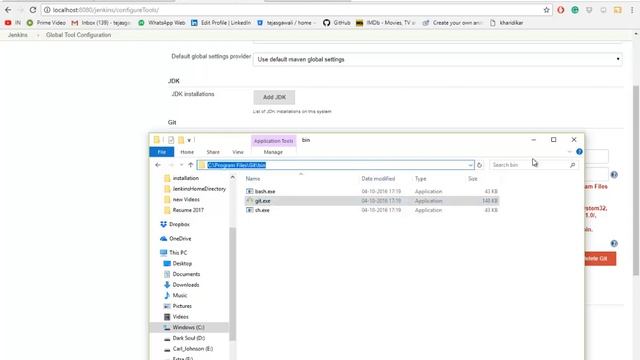Open the Opera extension icon in Chrome
The height and width of the screenshot is (360, 640).
[x=561, y=10]
